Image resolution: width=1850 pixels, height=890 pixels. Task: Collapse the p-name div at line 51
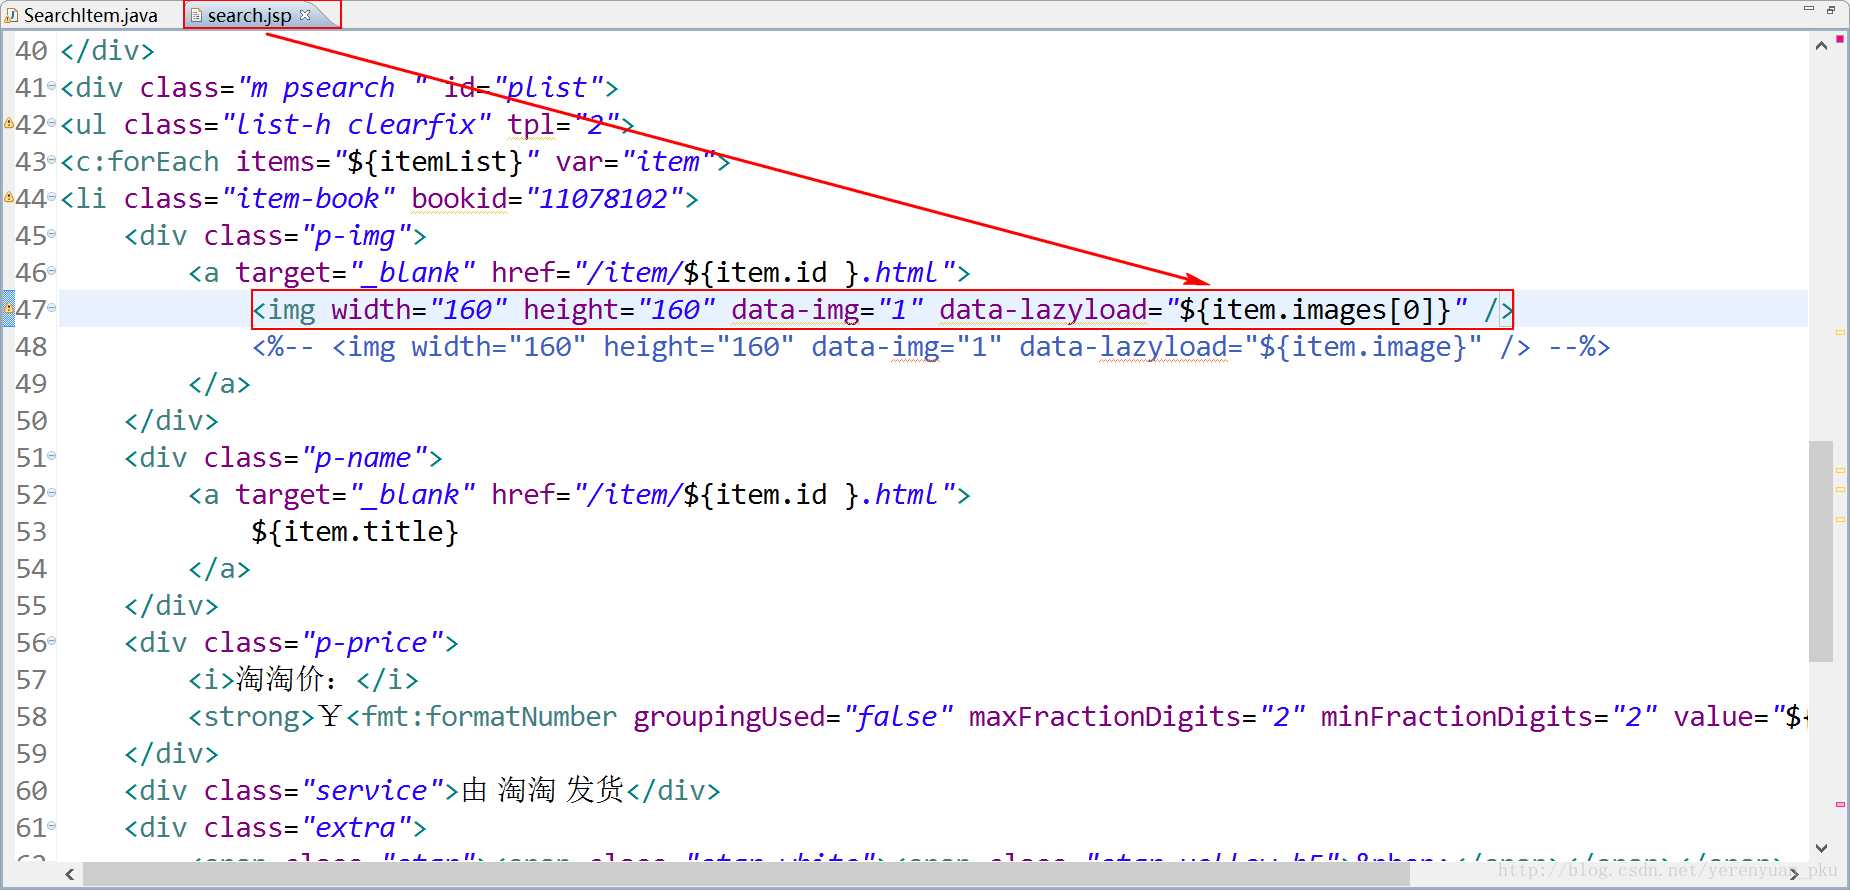point(52,457)
